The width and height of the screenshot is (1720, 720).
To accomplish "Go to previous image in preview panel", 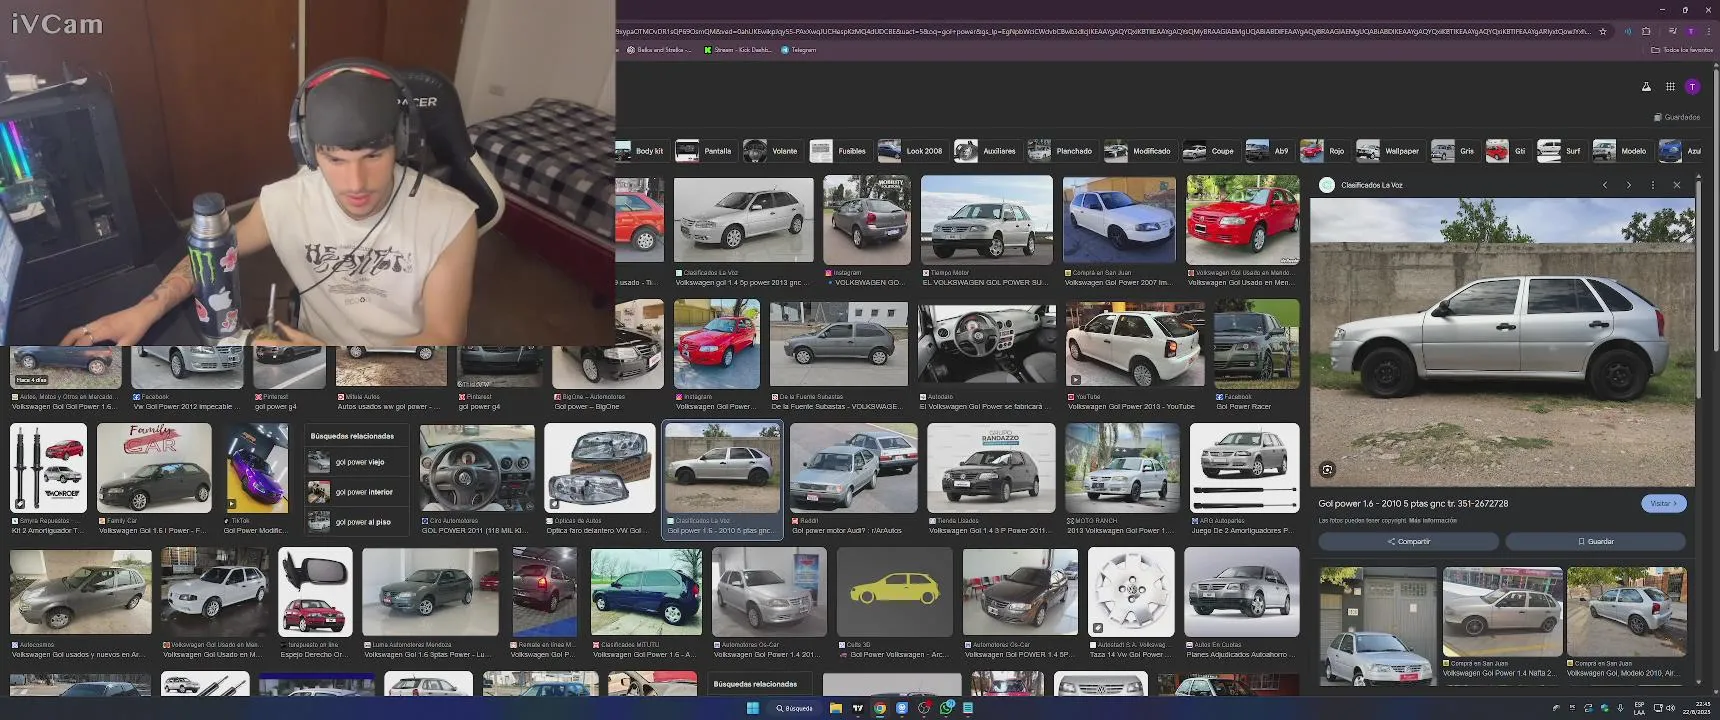I will click(1605, 185).
